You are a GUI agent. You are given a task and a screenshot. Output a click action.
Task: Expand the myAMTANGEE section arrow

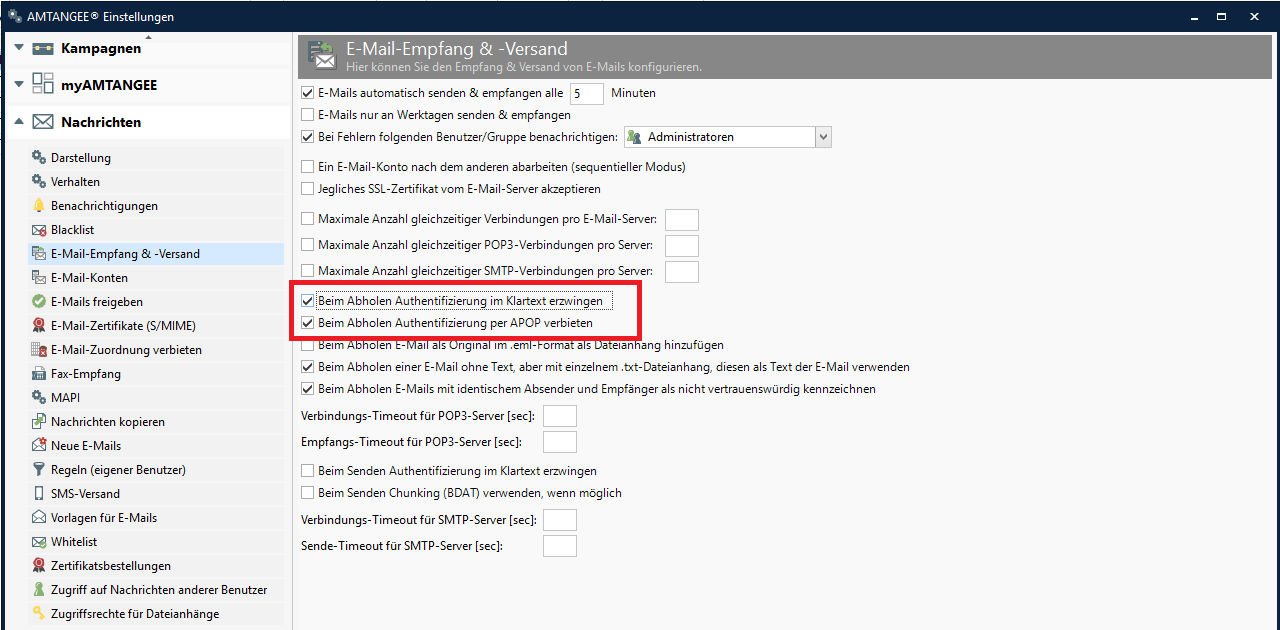pyautogui.click(x=19, y=85)
